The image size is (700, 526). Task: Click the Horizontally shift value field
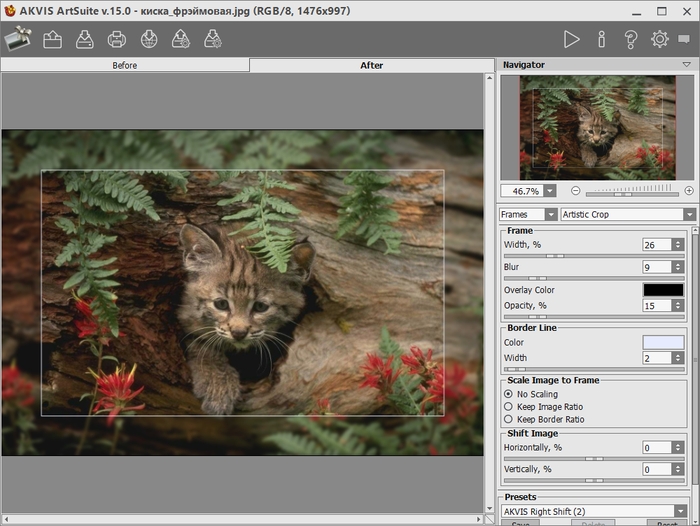657,447
